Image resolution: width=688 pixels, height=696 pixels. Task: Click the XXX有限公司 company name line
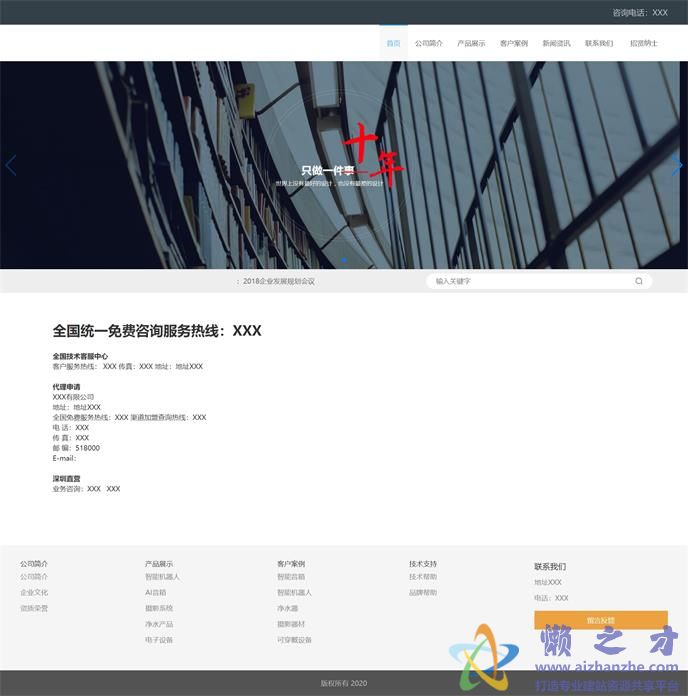click(73, 397)
